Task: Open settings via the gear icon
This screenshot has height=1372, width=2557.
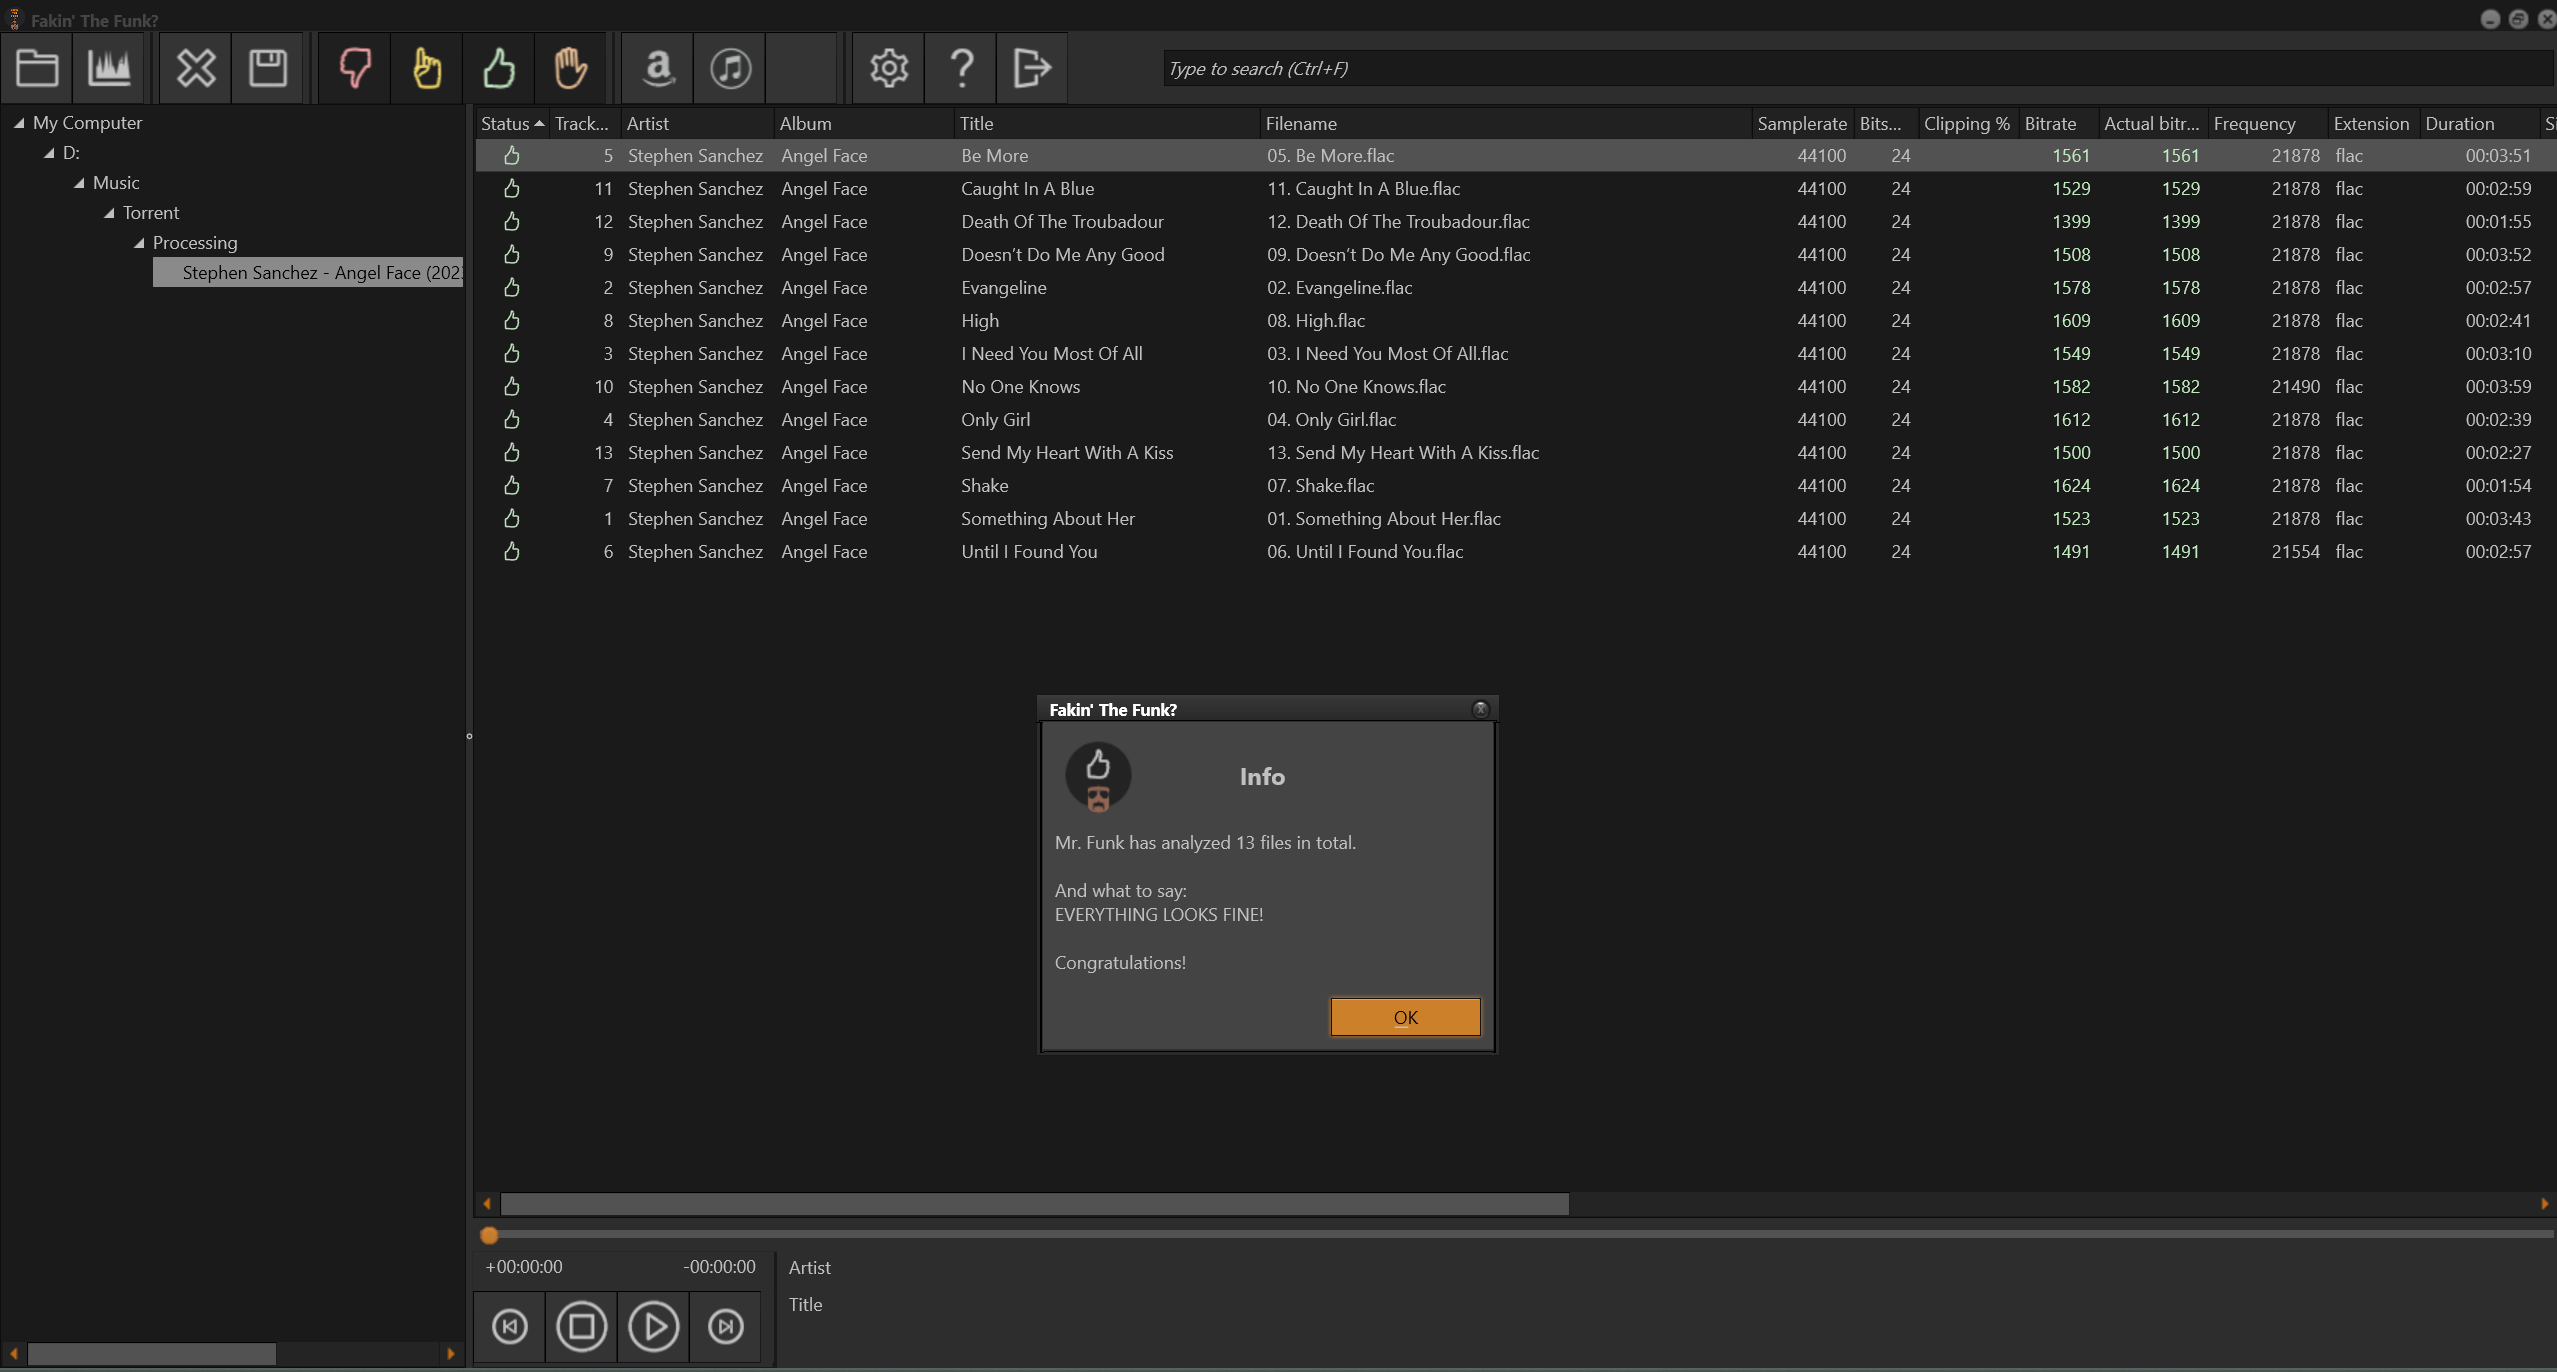Action: pos(889,68)
